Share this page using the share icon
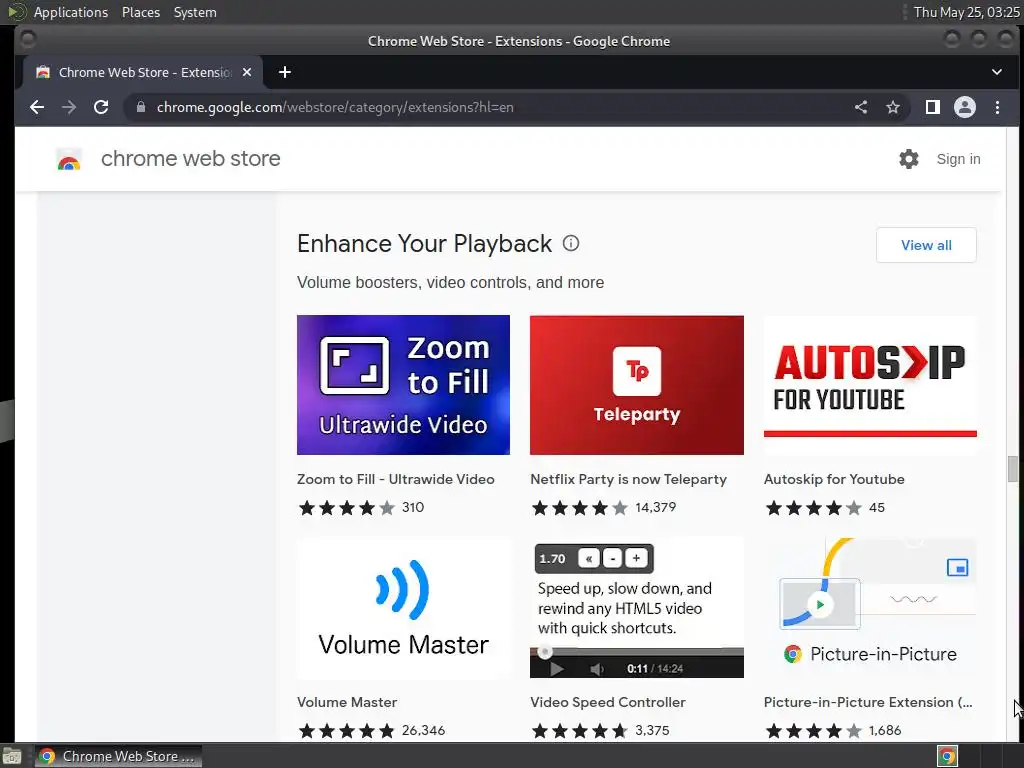This screenshot has width=1024, height=768. [861, 107]
